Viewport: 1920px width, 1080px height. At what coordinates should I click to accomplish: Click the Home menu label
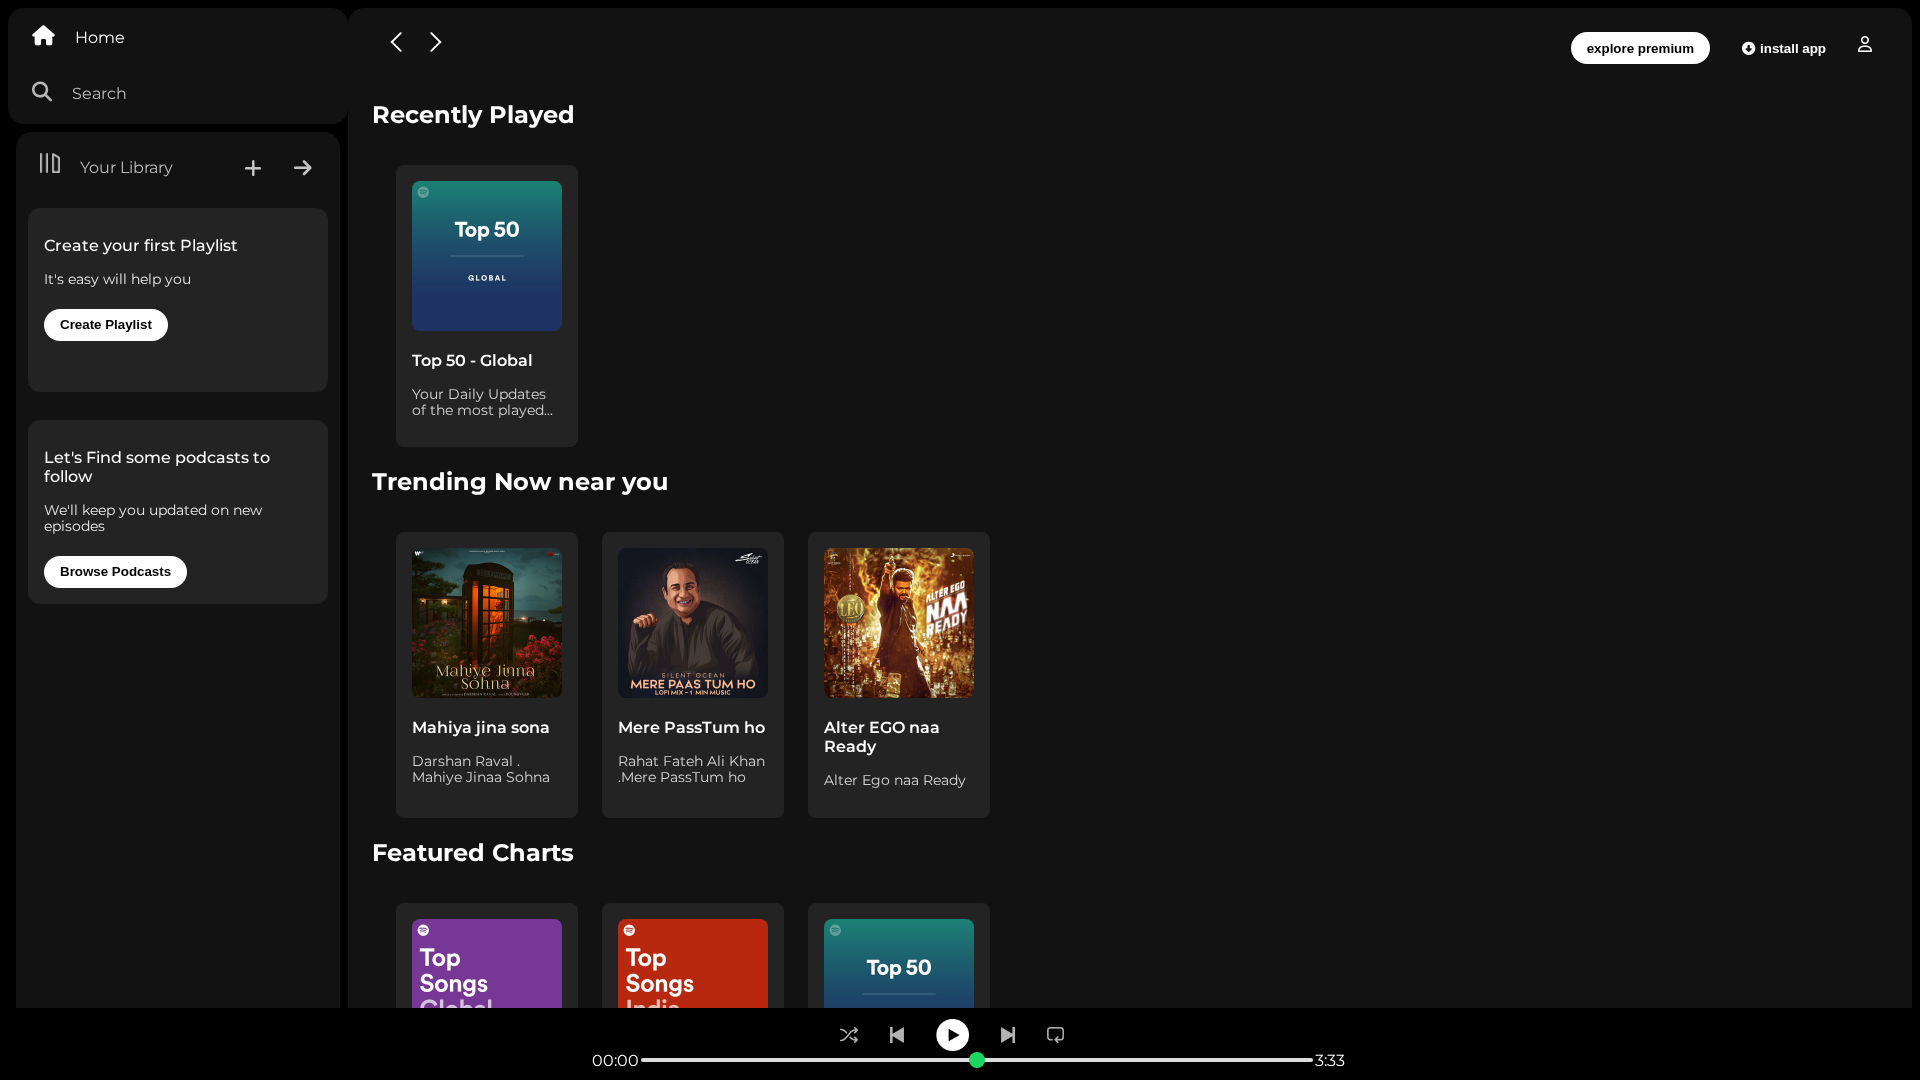[100, 37]
